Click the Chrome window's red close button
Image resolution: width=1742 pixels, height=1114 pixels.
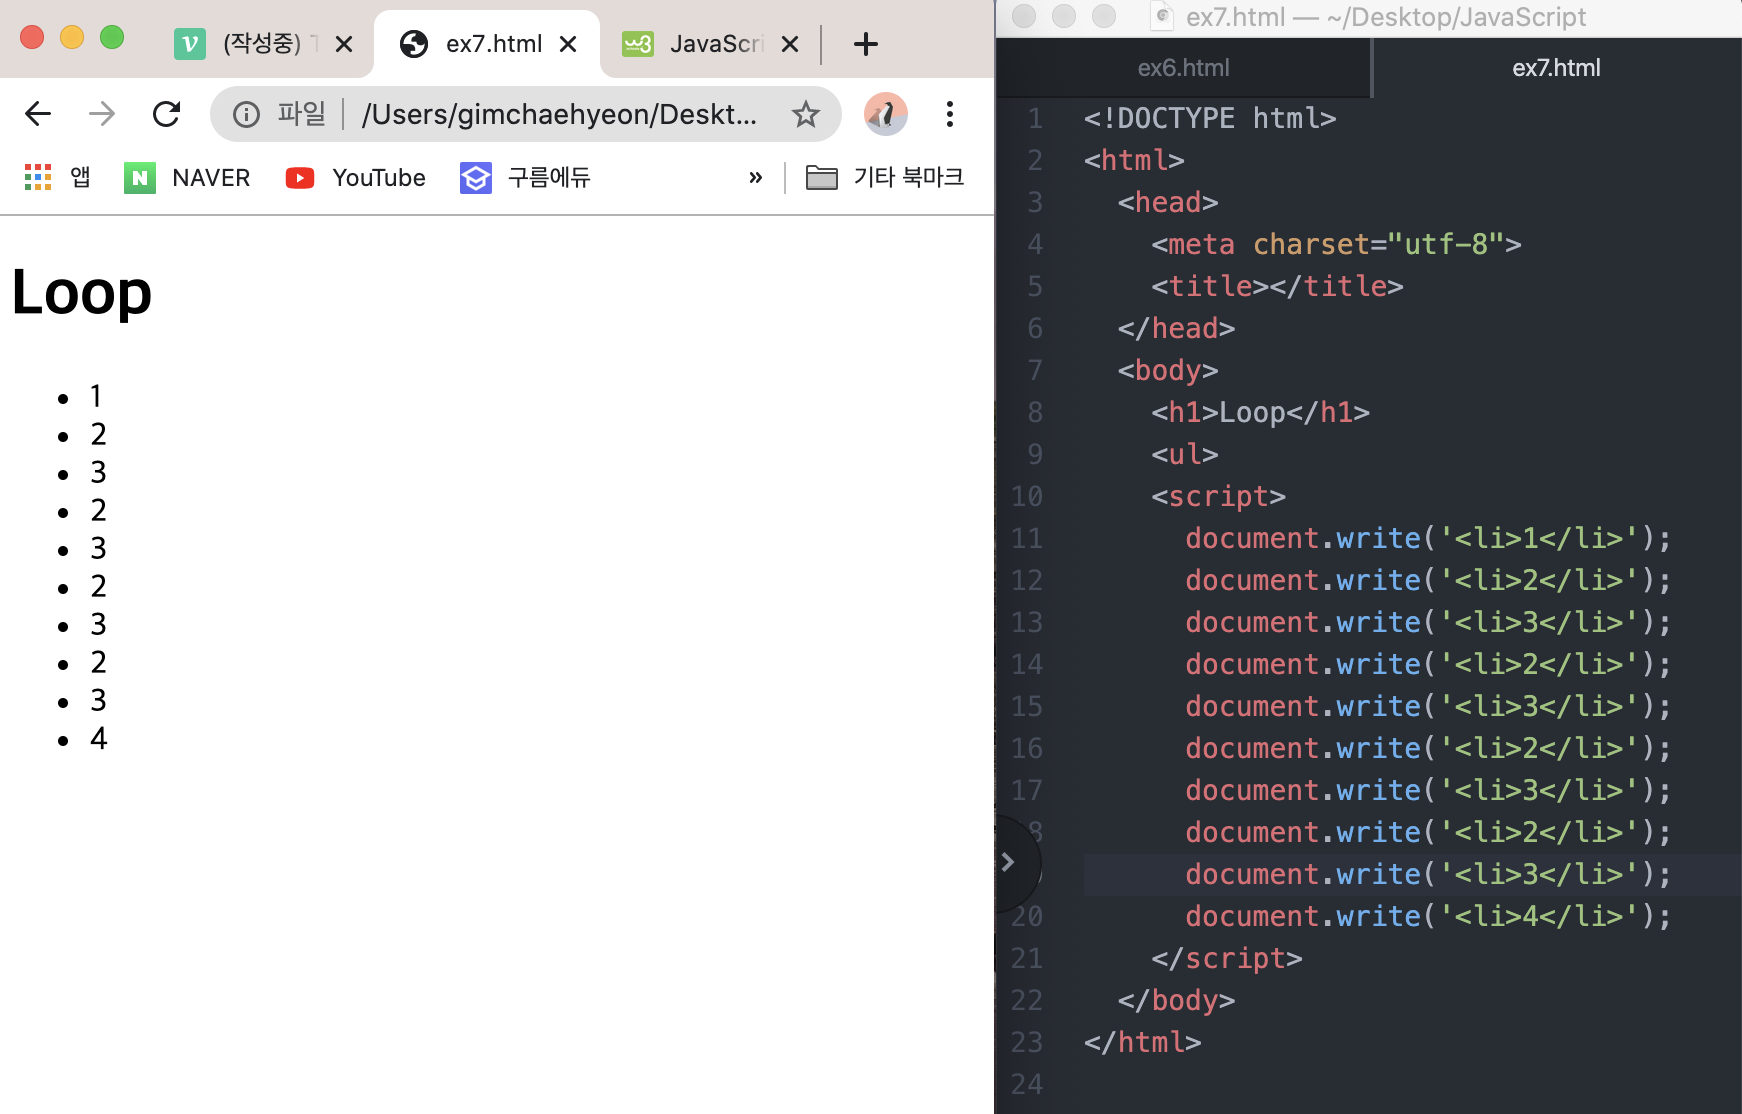(32, 37)
